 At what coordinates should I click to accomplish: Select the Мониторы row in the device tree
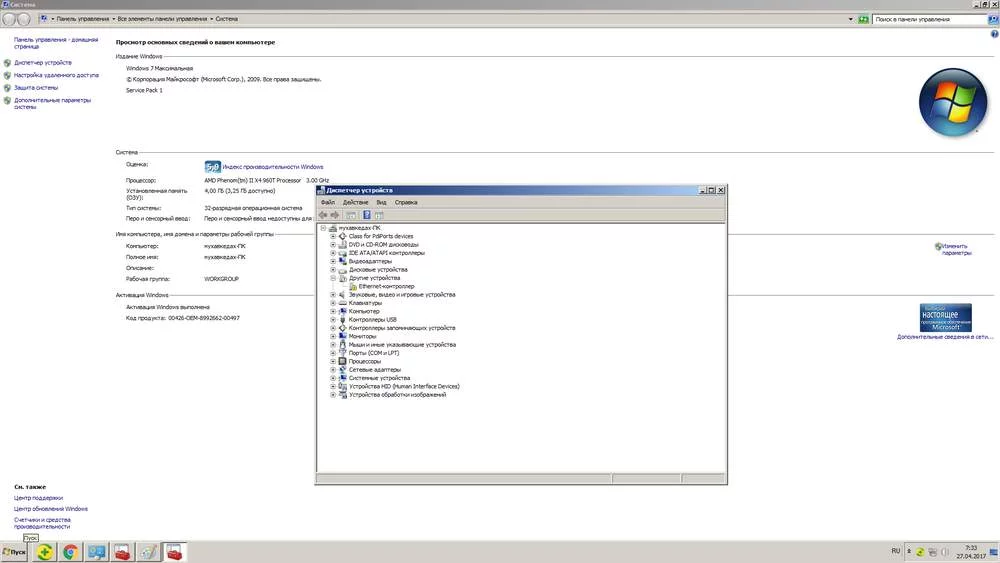(x=362, y=336)
